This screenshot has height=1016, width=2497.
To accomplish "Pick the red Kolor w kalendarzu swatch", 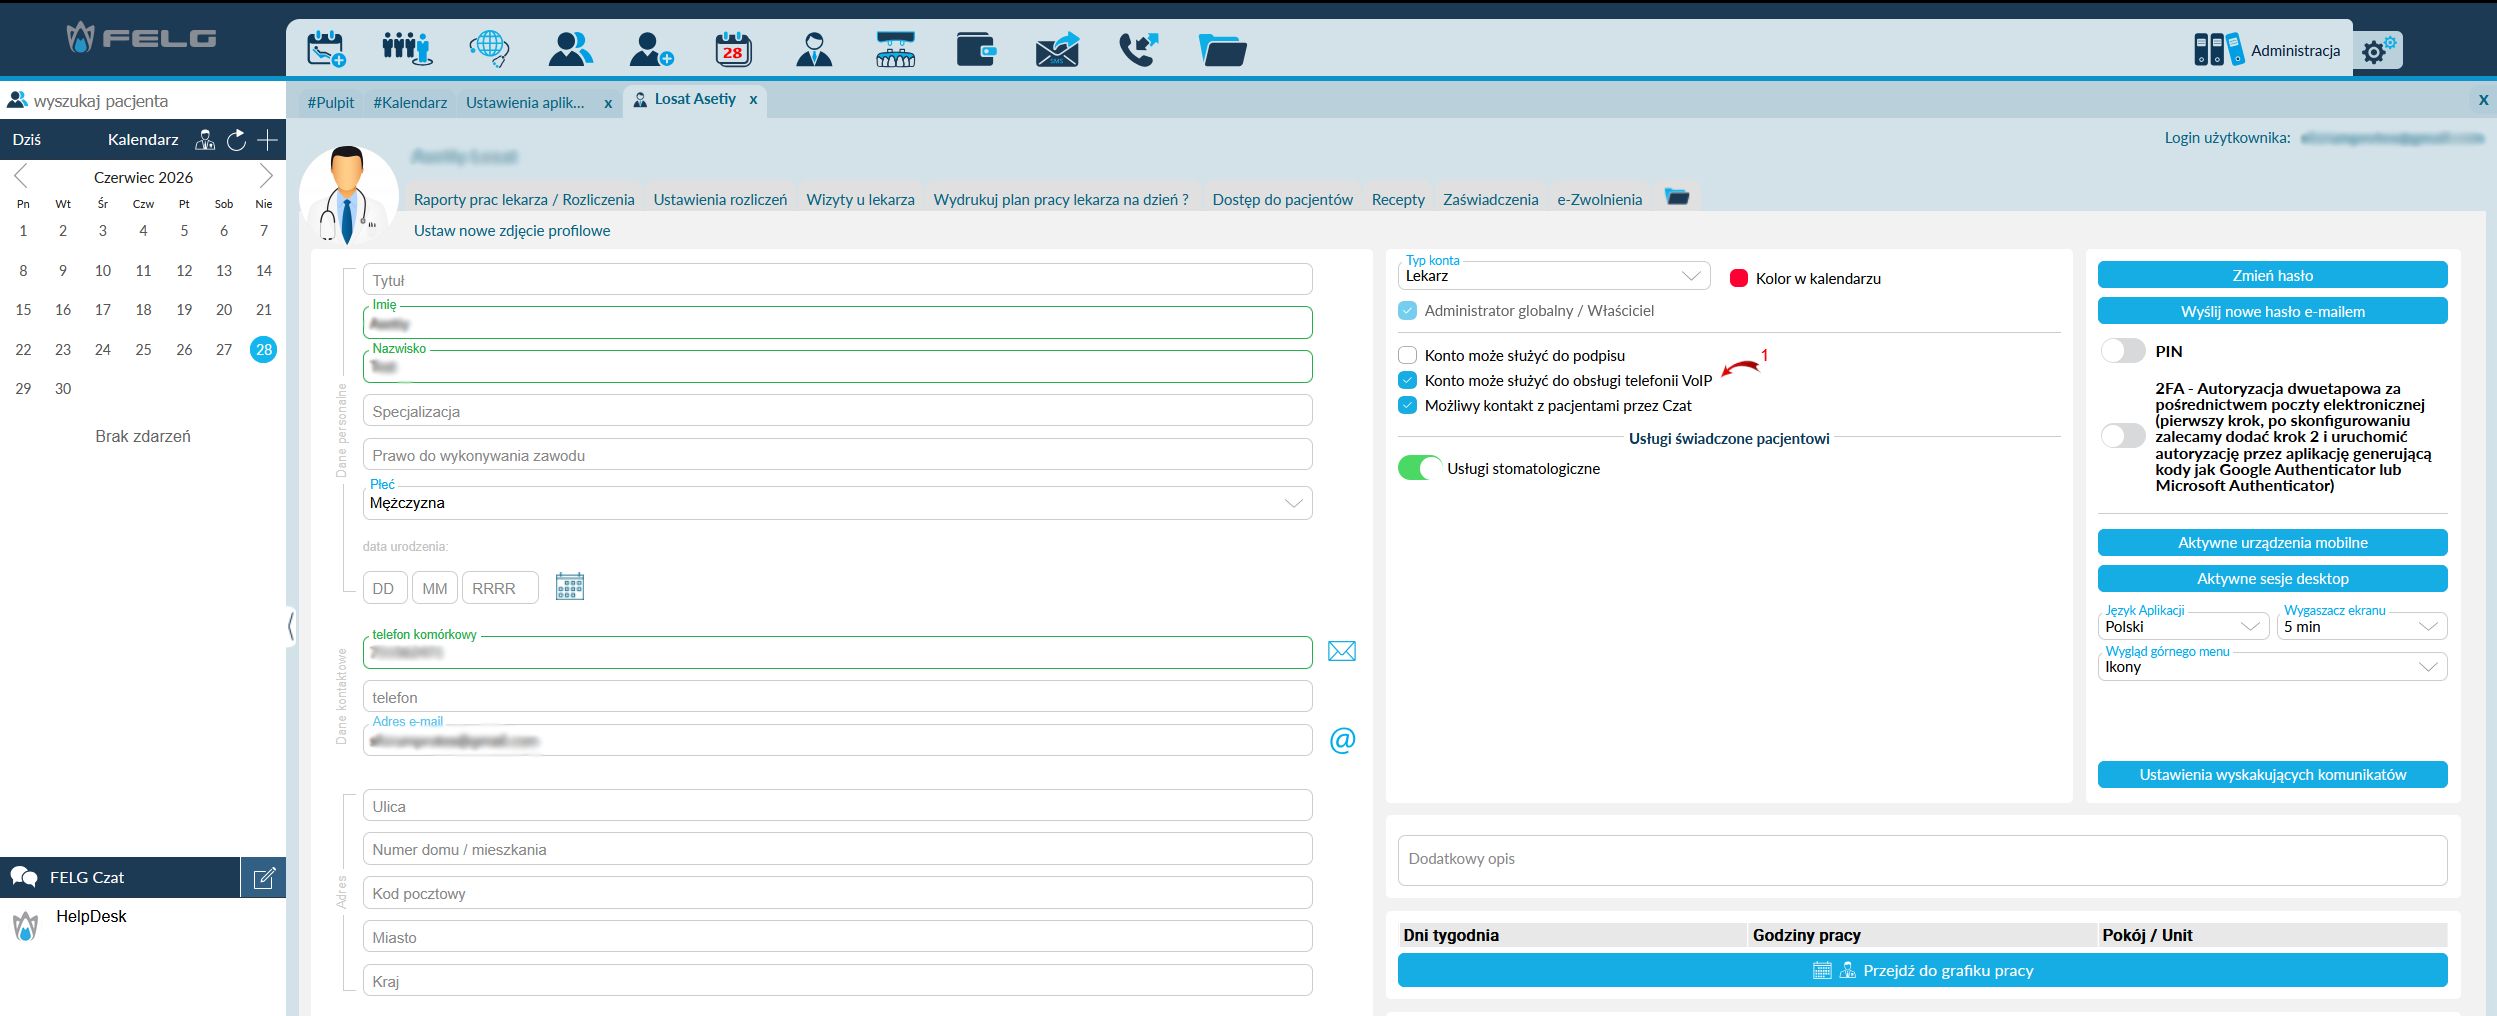I will [1739, 279].
